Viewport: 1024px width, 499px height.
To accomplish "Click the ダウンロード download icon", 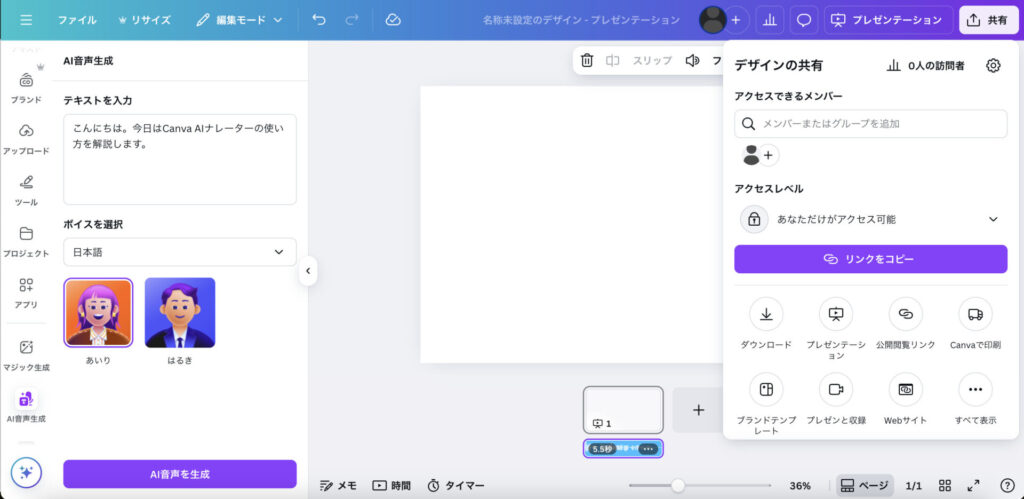I will click(x=766, y=314).
